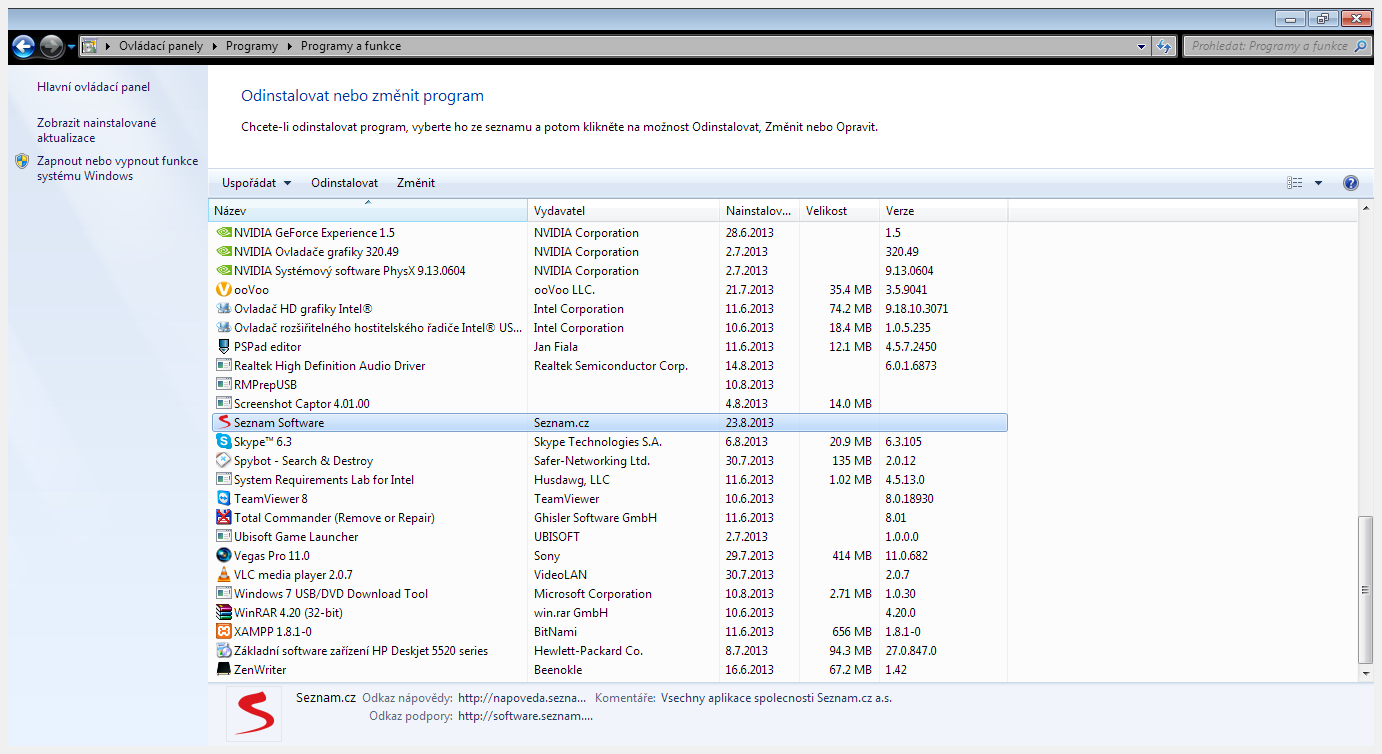Open Zapnout nebo vypnout funkce systému Windows
Viewport: 1382px width, 754px height.
[x=117, y=168]
